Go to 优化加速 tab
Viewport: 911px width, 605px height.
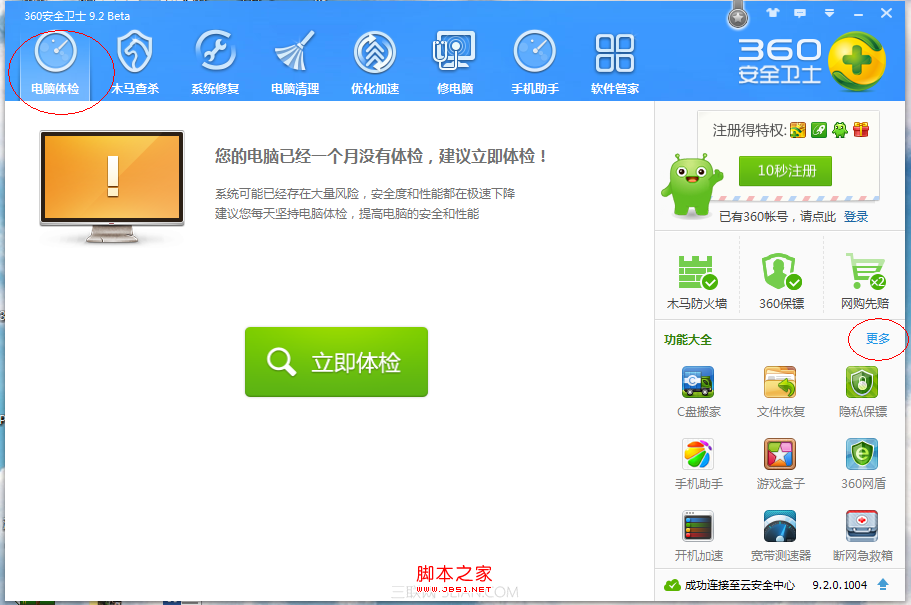point(375,64)
